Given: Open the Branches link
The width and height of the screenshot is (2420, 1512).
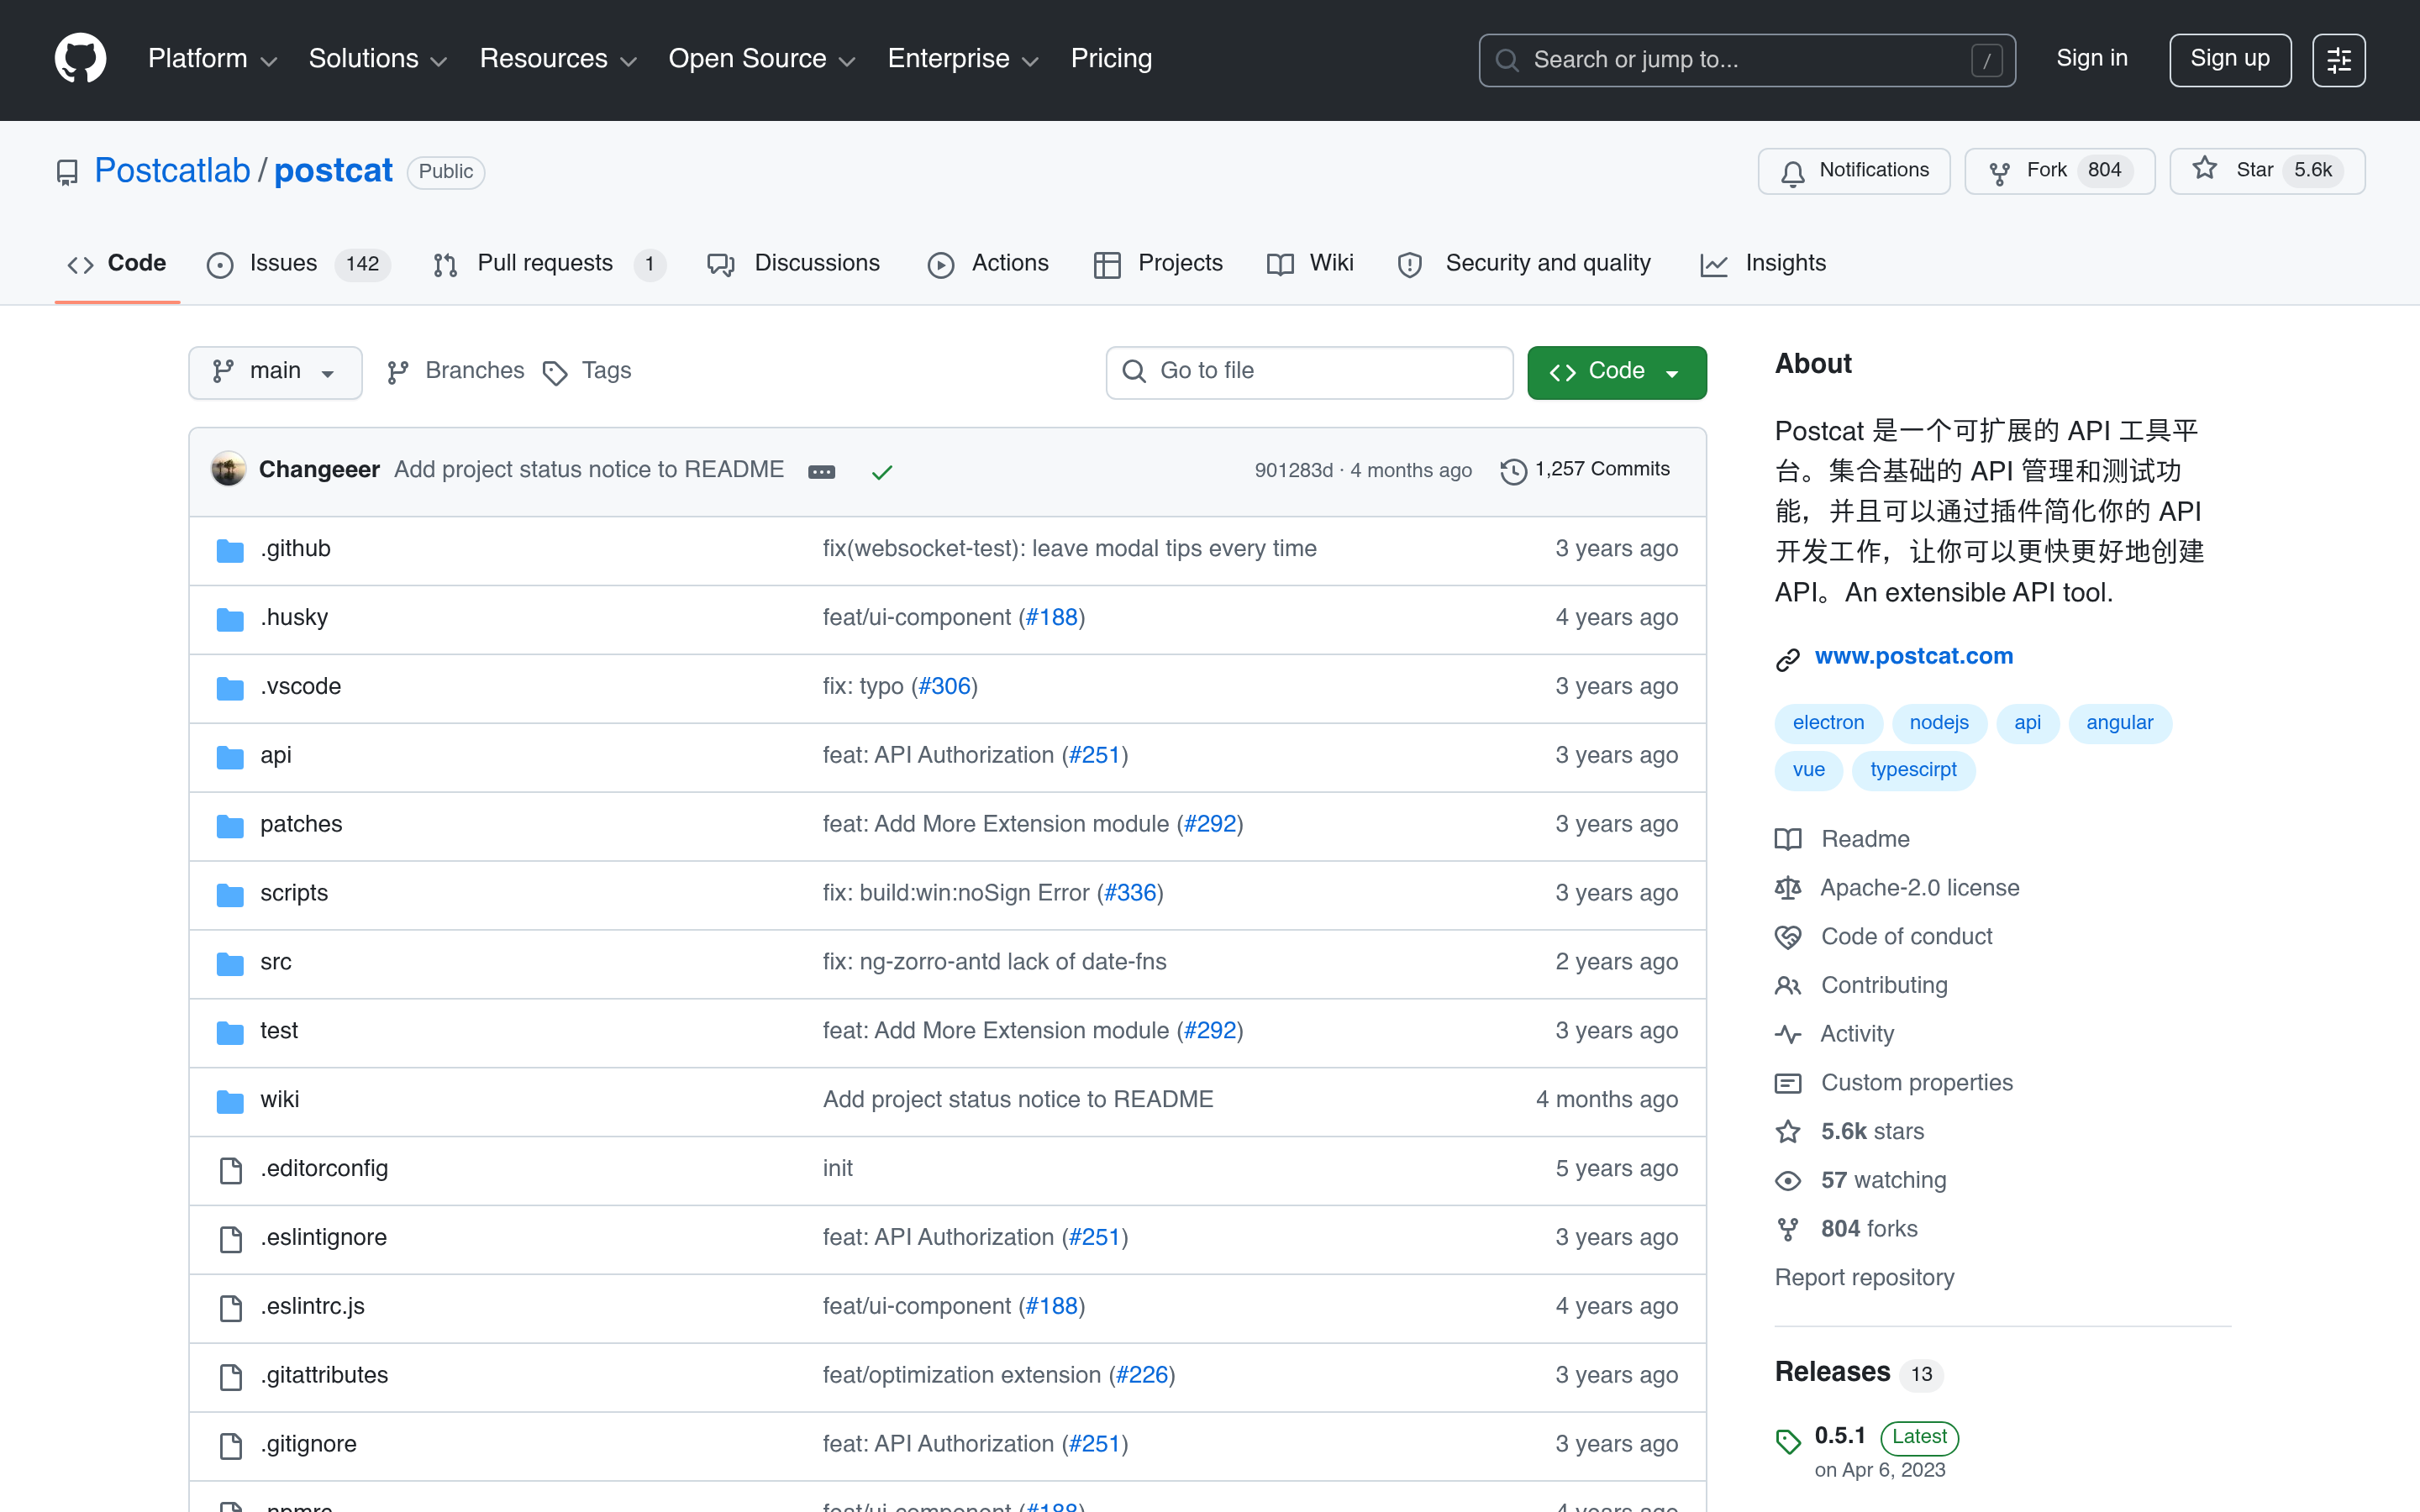Looking at the screenshot, I should 455,371.
